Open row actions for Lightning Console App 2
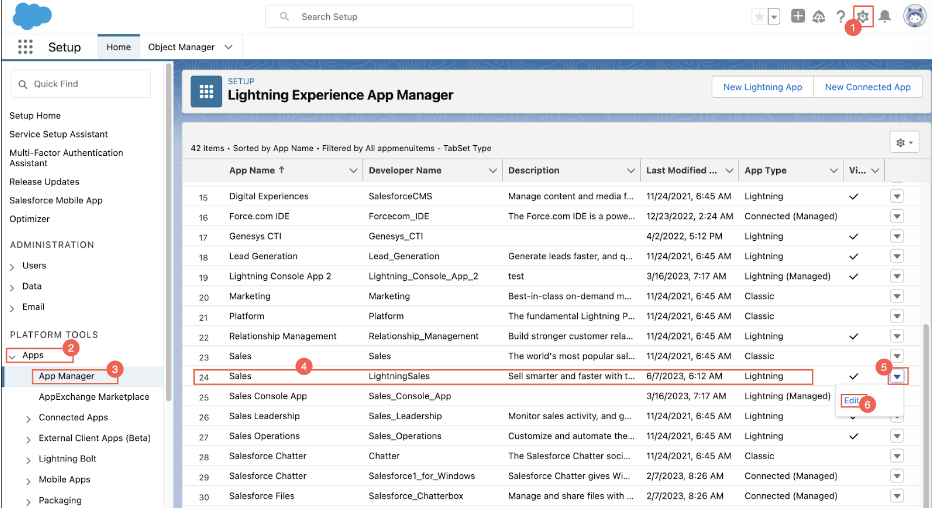The height and width of the screenshot is (508, 932). point(897,276)
